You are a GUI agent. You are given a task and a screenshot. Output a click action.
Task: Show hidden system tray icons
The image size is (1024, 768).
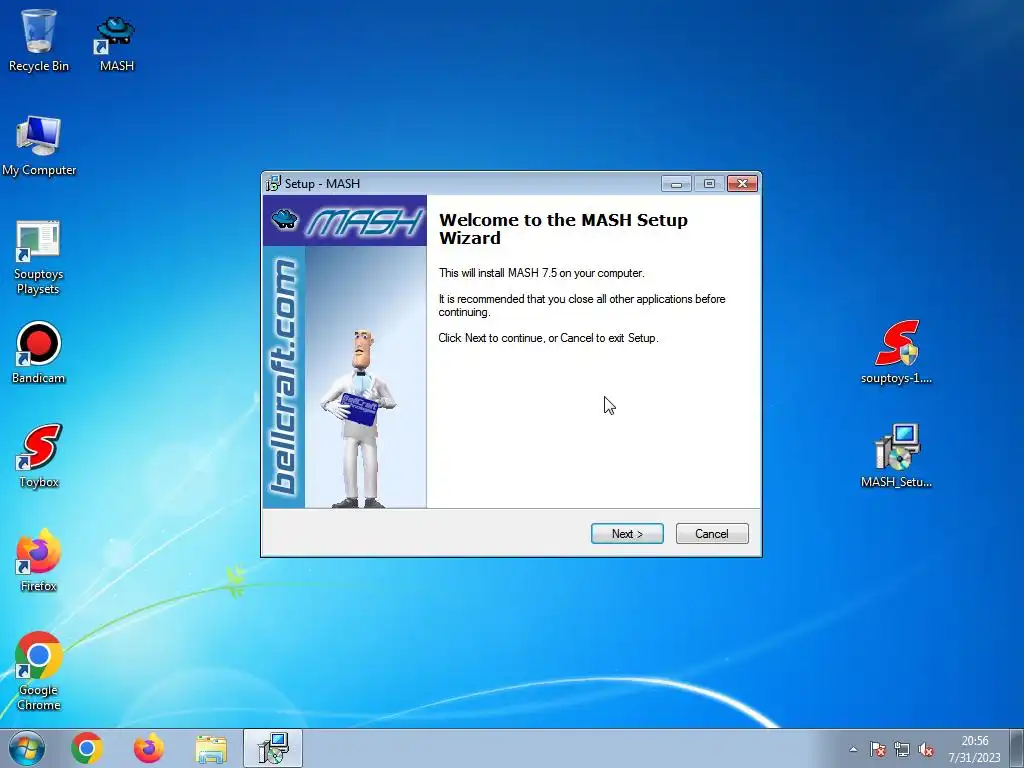(x=853, y=749)
